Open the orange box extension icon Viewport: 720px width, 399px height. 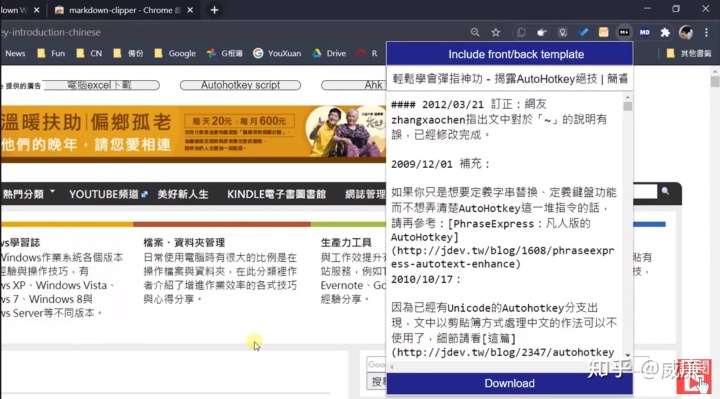603,32
